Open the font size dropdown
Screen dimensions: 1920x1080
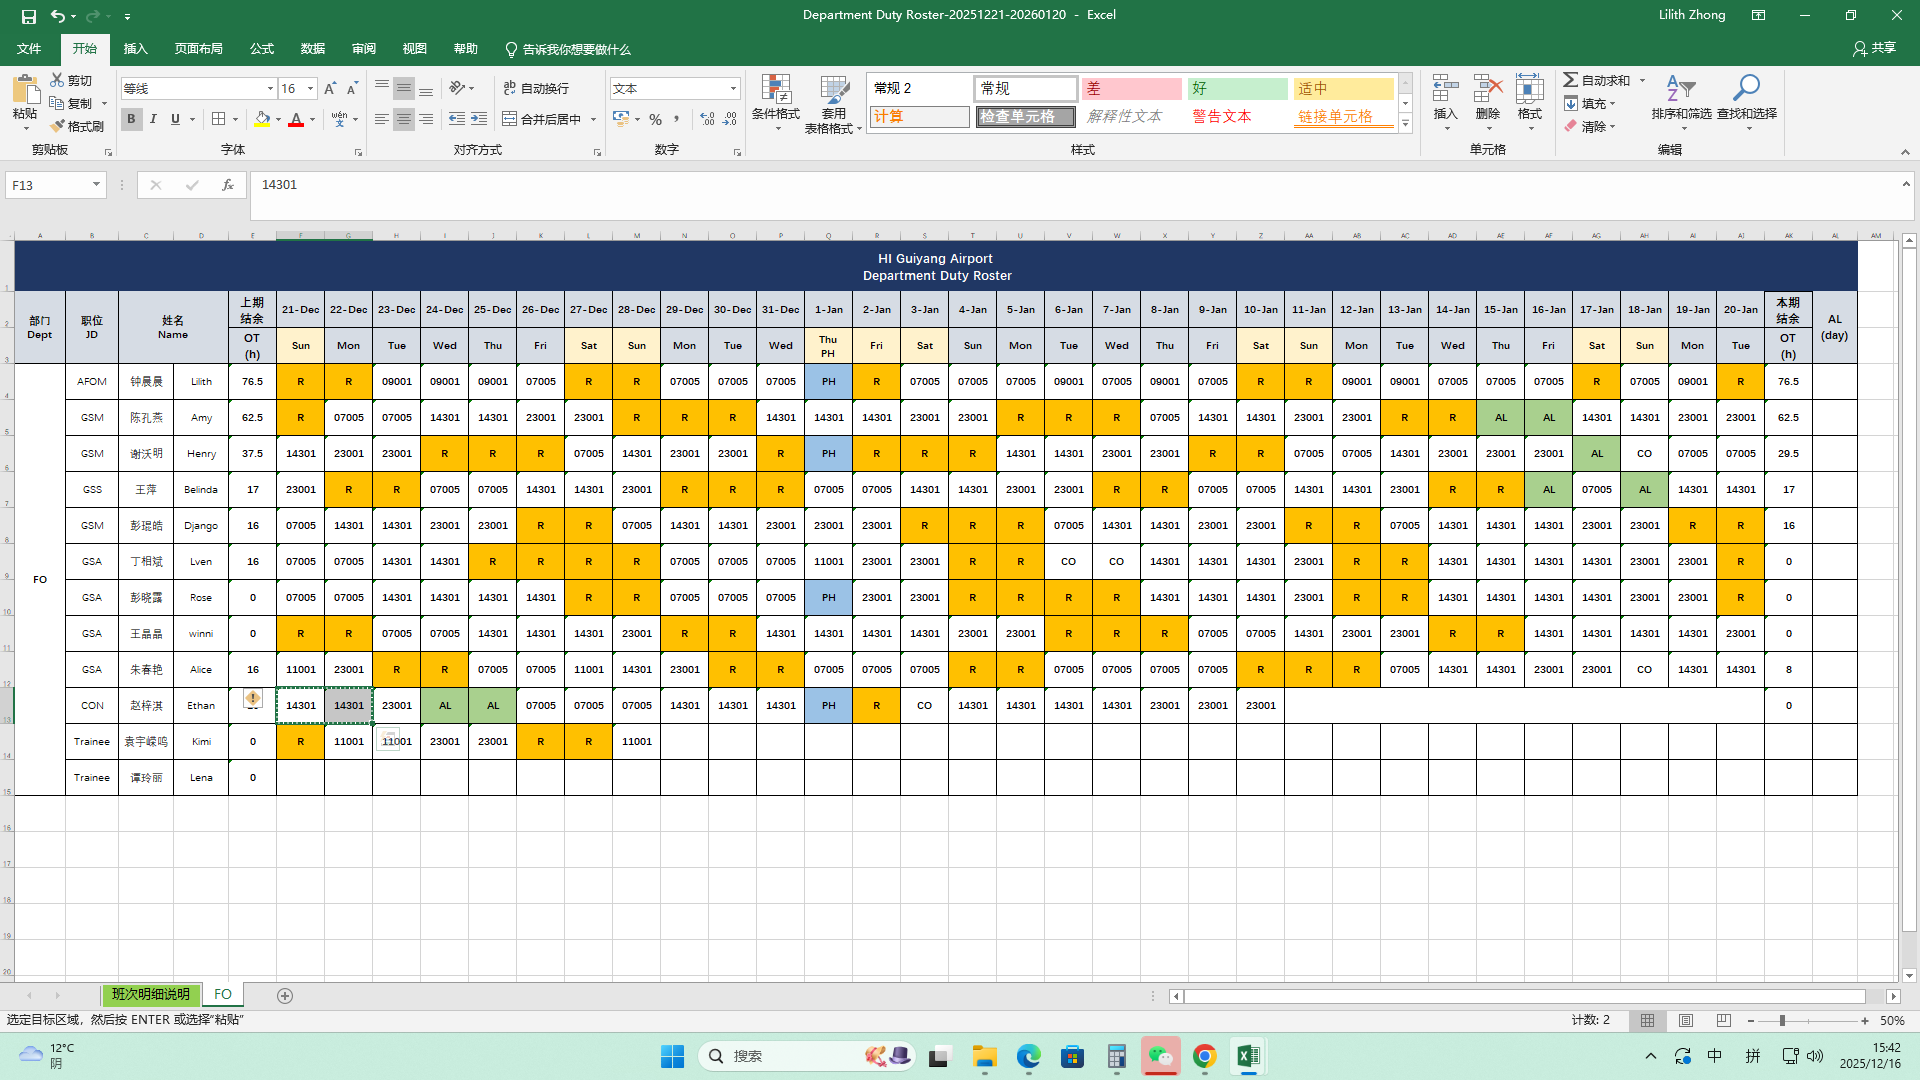(310, 89)
